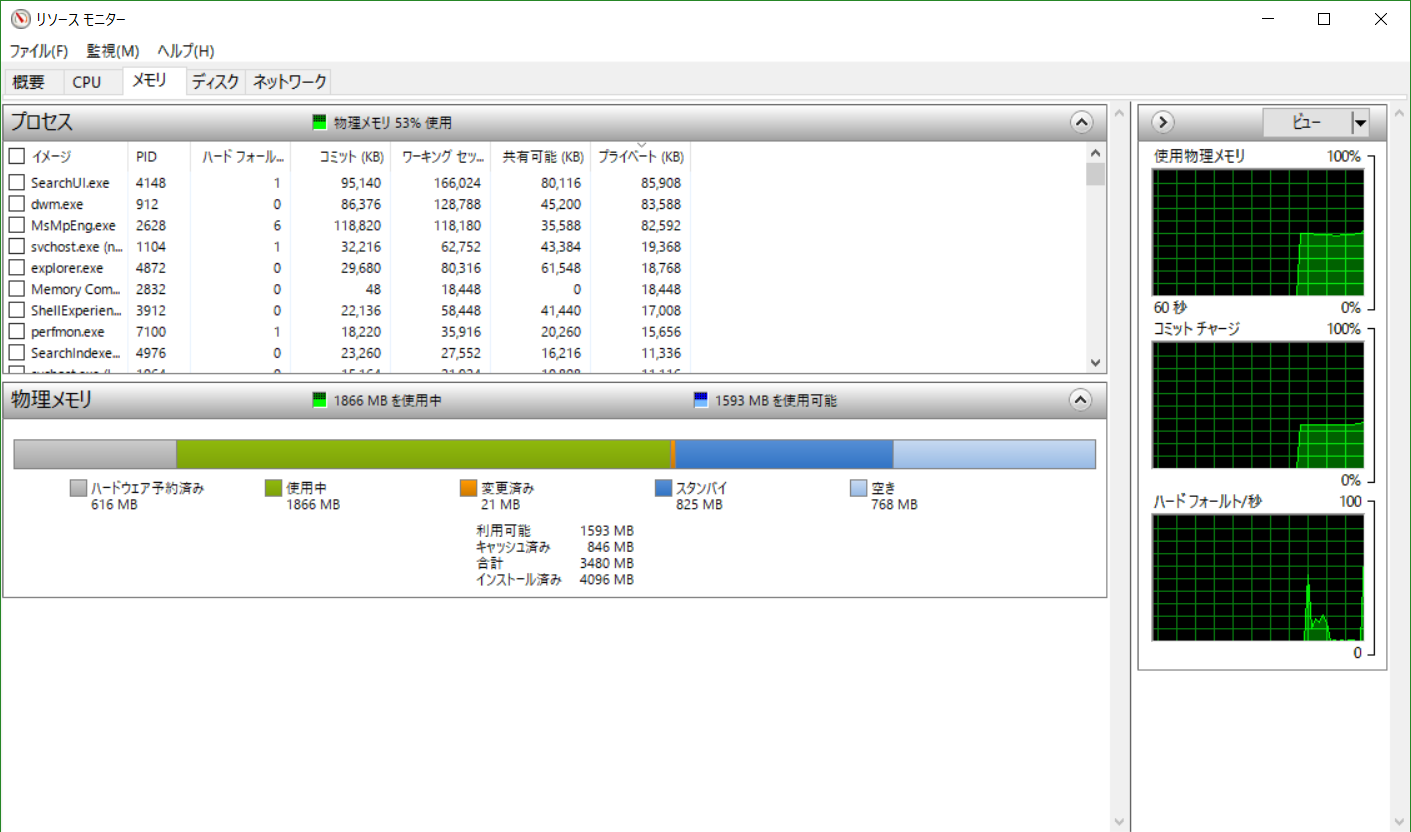The width and height of the screenshot is (1411, 832).
Task: Select the dwm.exe process name
Action: point(59,204)
